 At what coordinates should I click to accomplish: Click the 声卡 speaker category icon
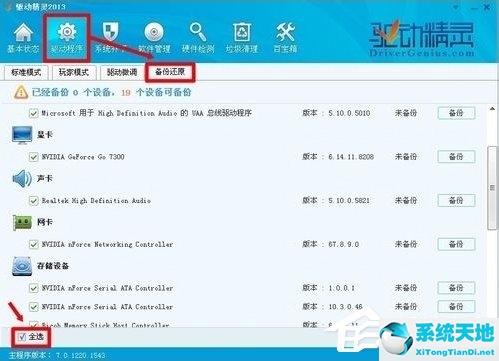click(22, 178)
